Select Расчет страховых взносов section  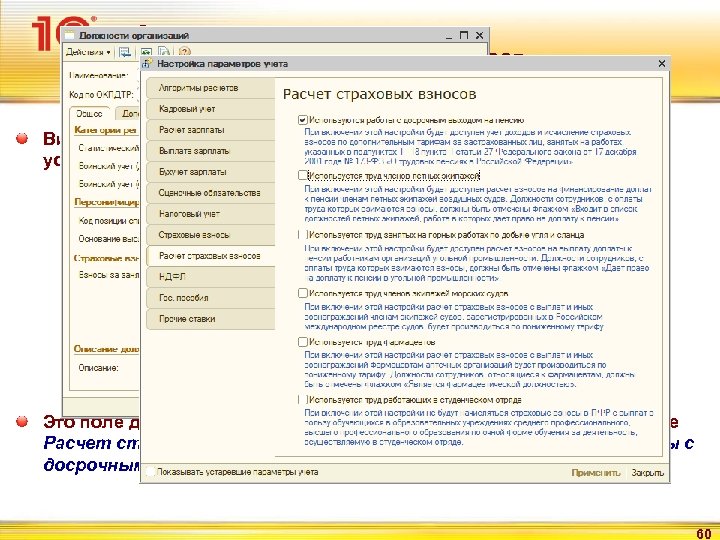pyautogui.click(x=210, y=256)
